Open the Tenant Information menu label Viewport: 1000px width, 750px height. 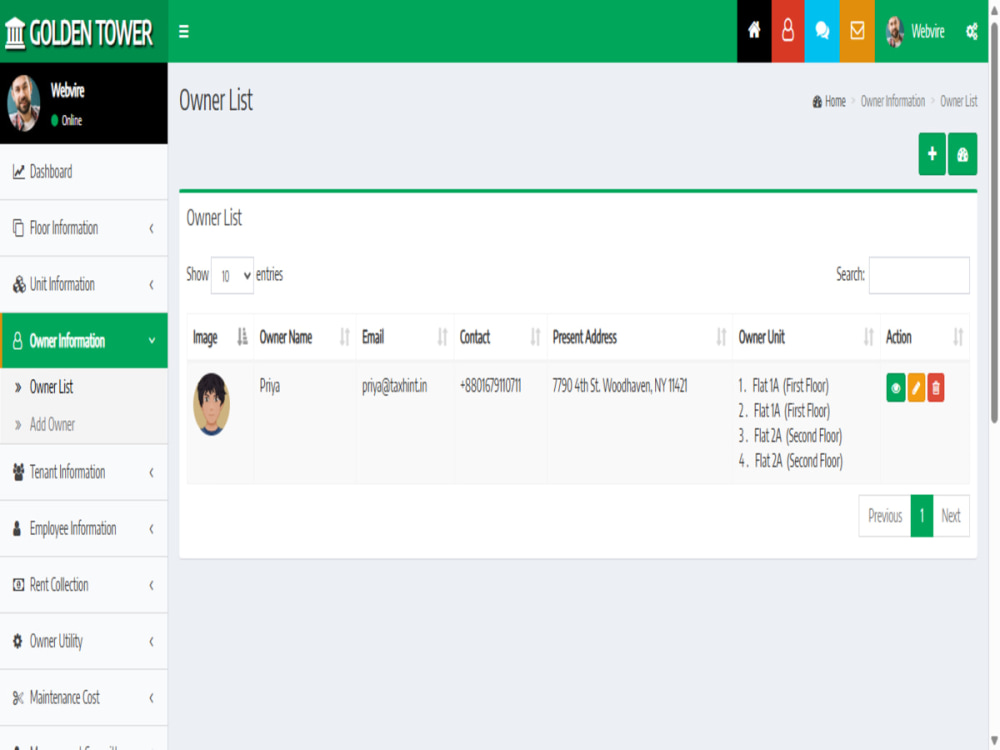(x=67, y=472)
